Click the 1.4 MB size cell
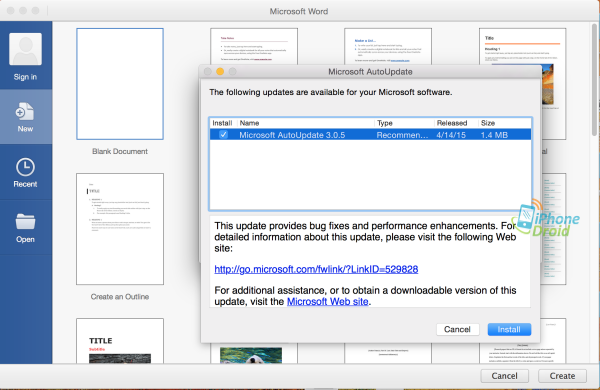This screenshot has height=390, width=600. 494,135
